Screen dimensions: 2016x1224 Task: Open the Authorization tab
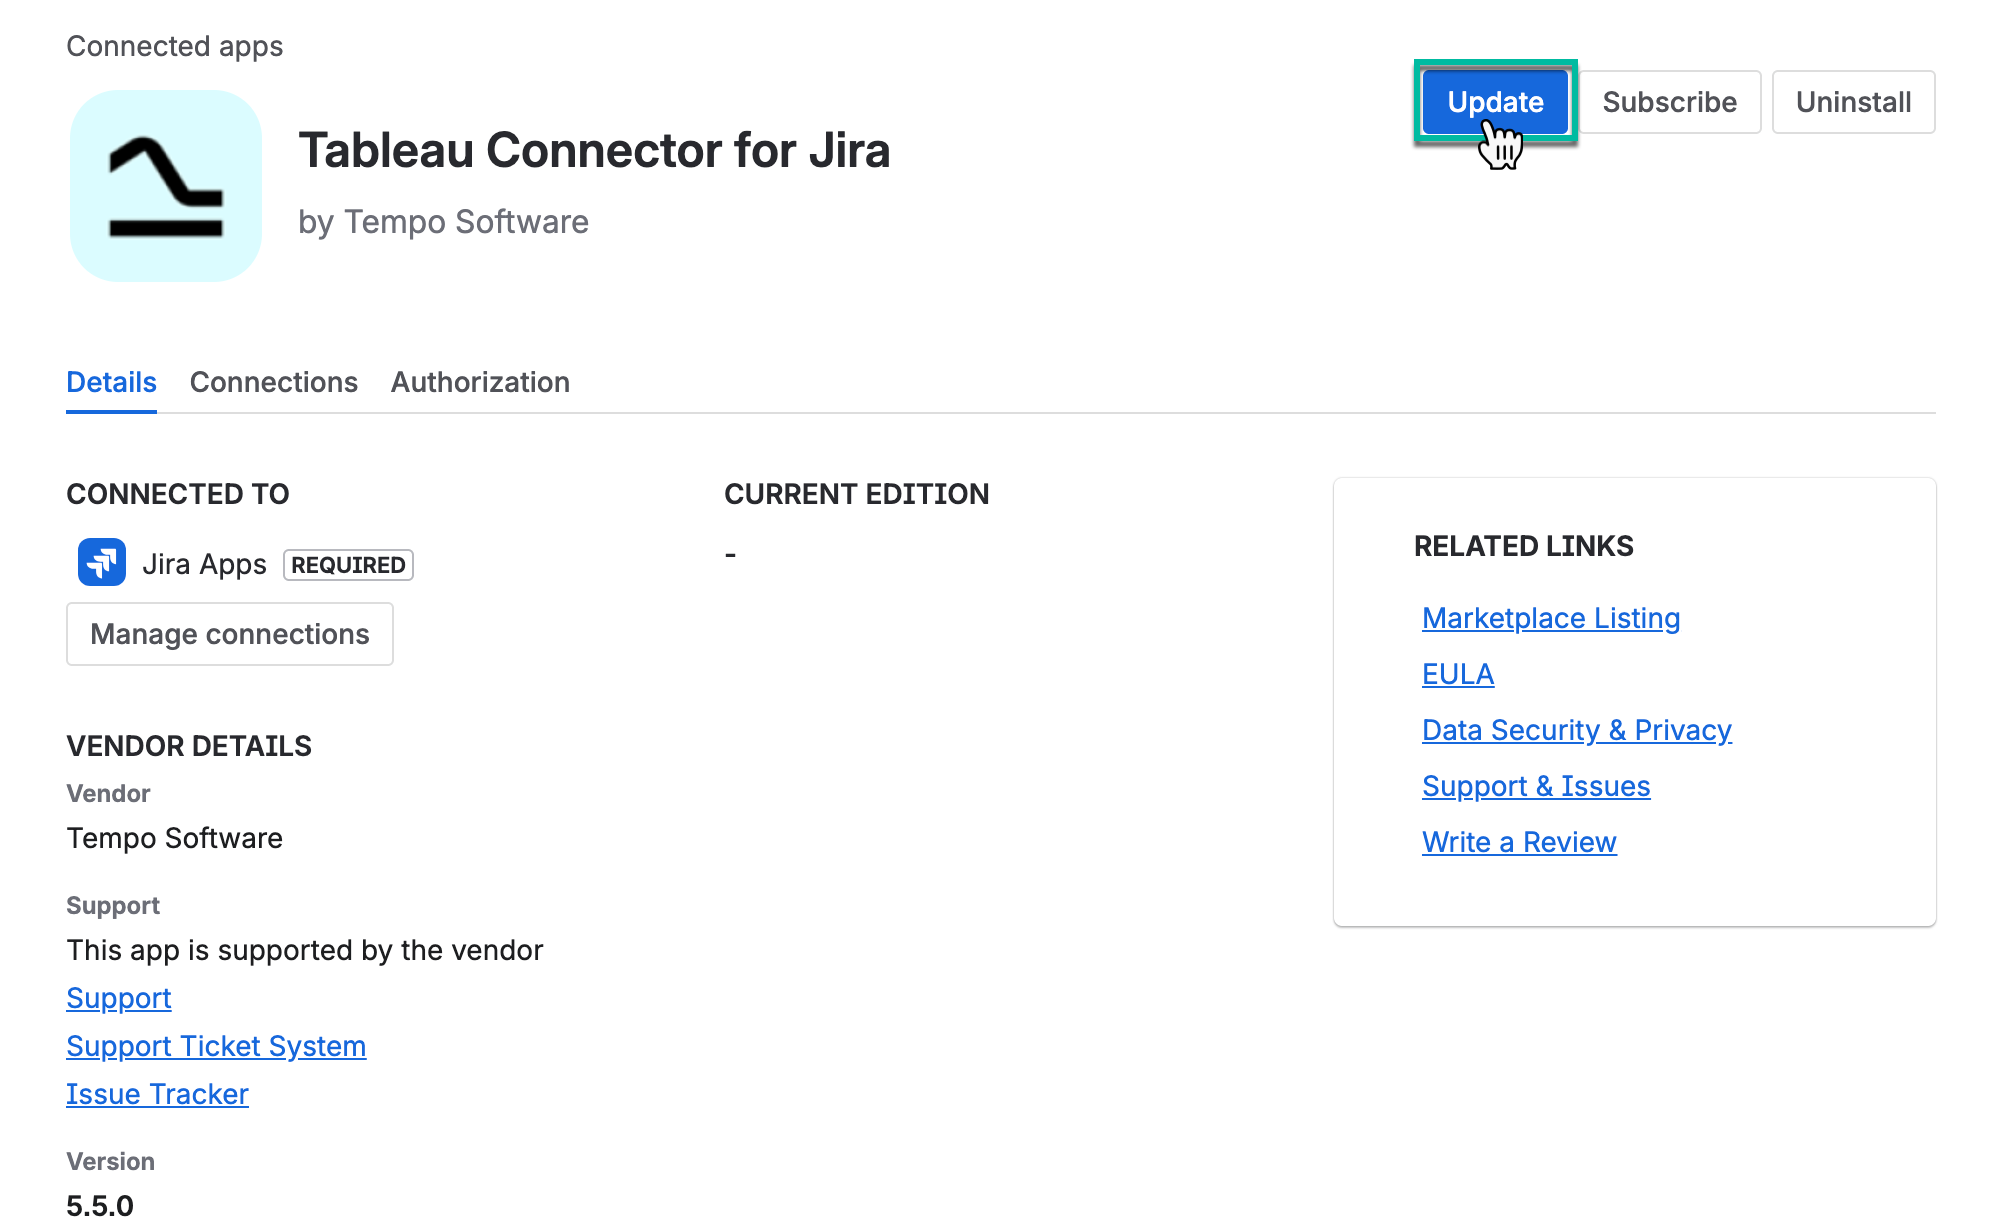[x=480, y=382]
